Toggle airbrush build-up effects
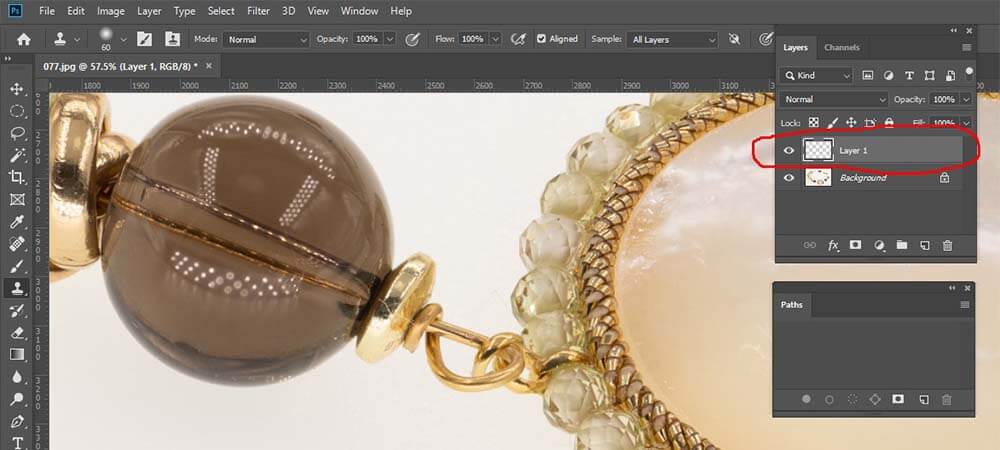The image size is (1000, 450). pos(518,40)
